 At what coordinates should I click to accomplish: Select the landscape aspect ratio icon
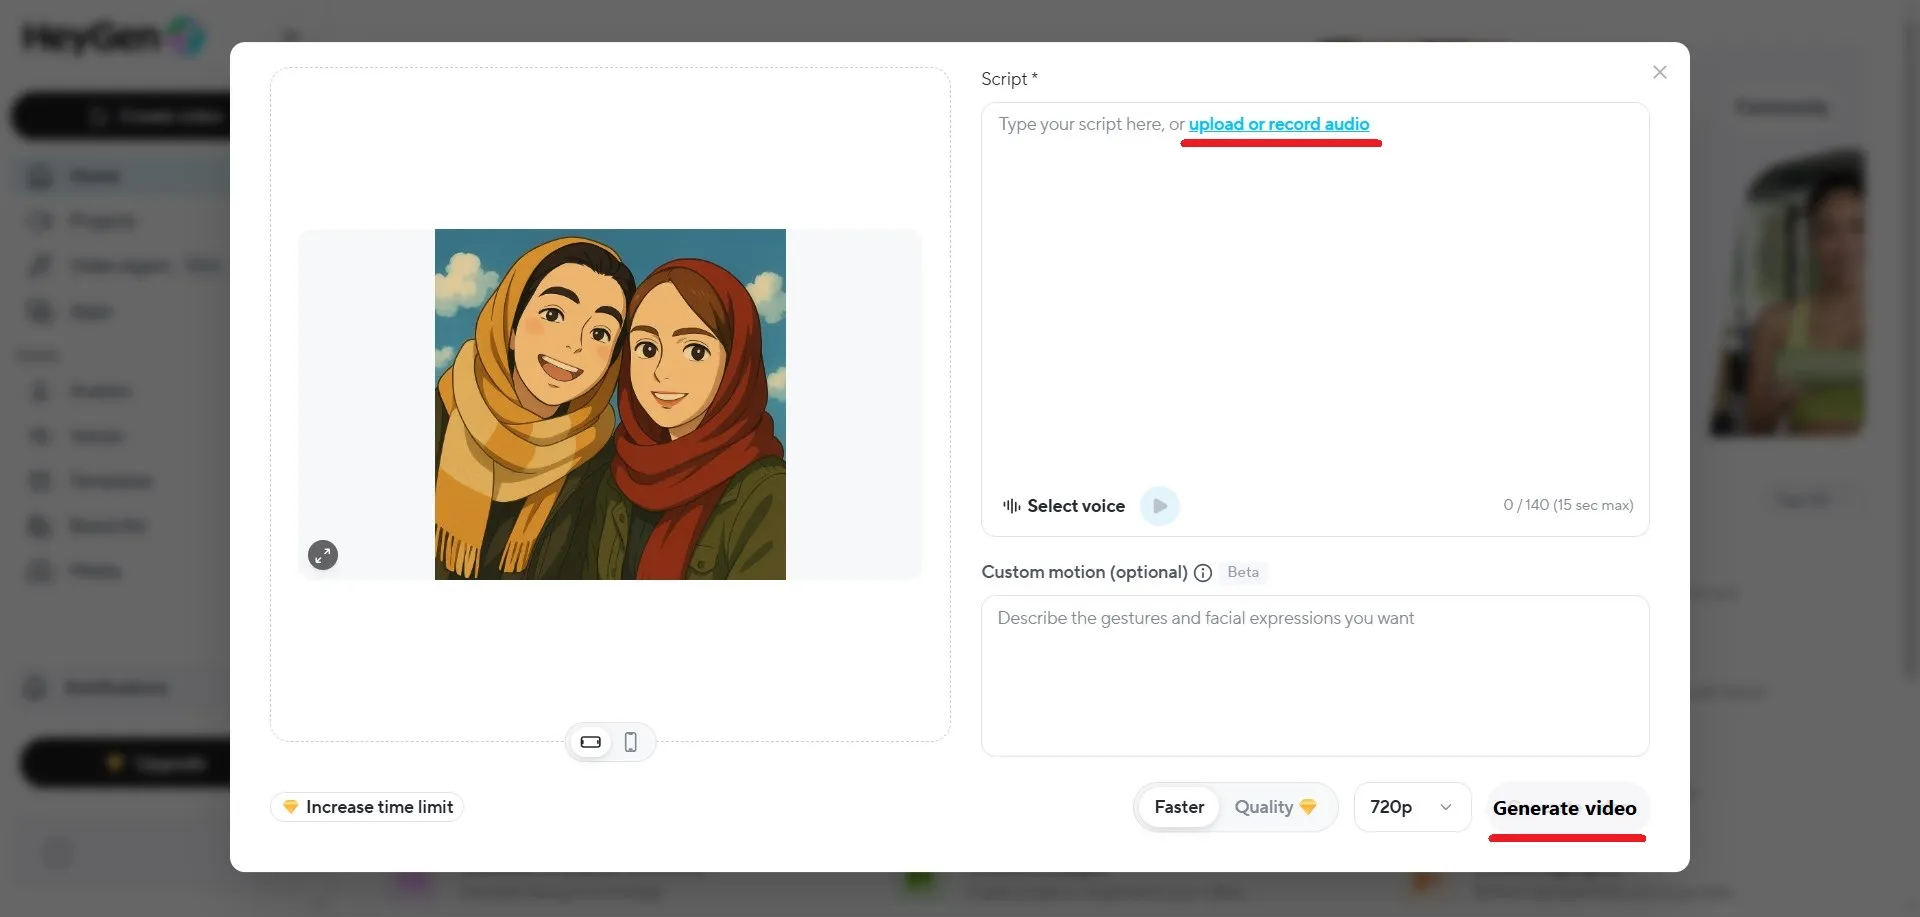pyautogui.click(x=590, y=742)
